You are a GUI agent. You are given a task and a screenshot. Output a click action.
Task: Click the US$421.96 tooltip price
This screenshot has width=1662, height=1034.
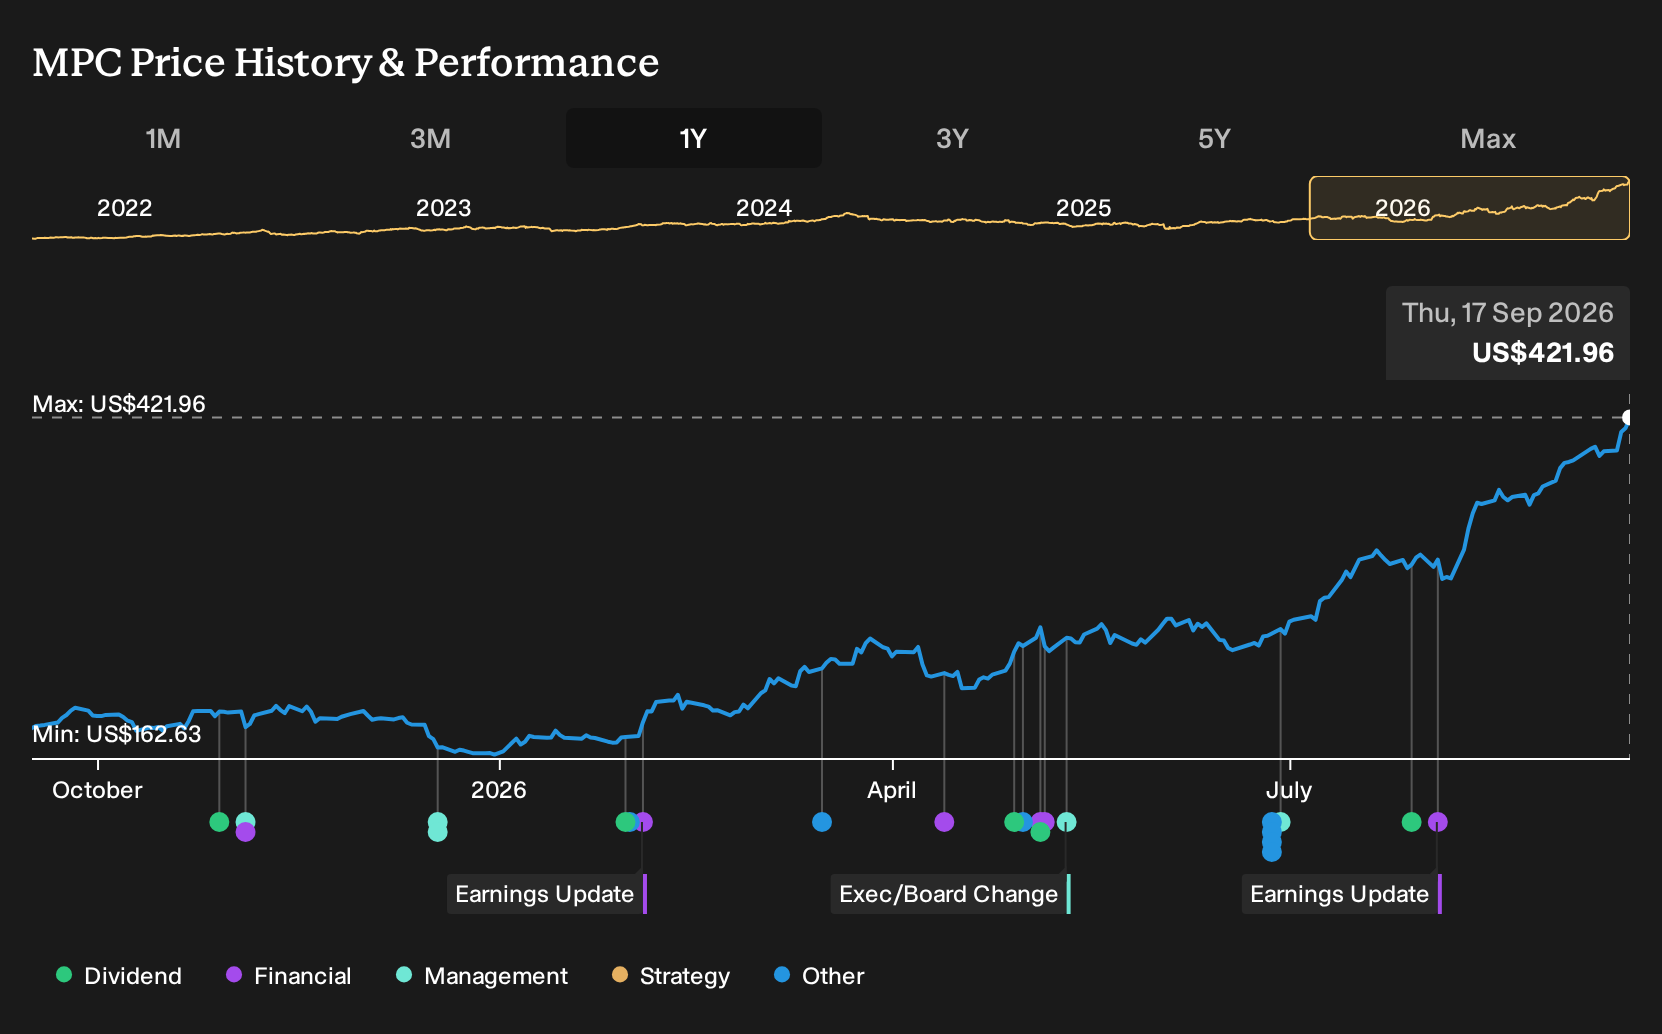point(1543,353)
